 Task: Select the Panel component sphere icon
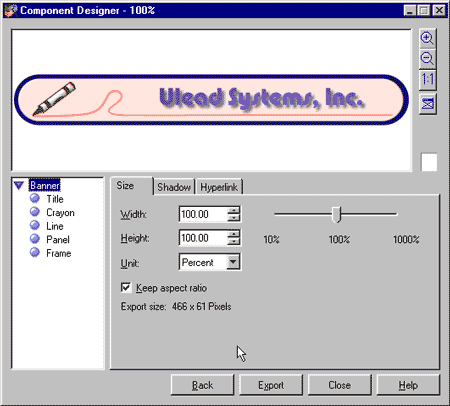point(35,239)
